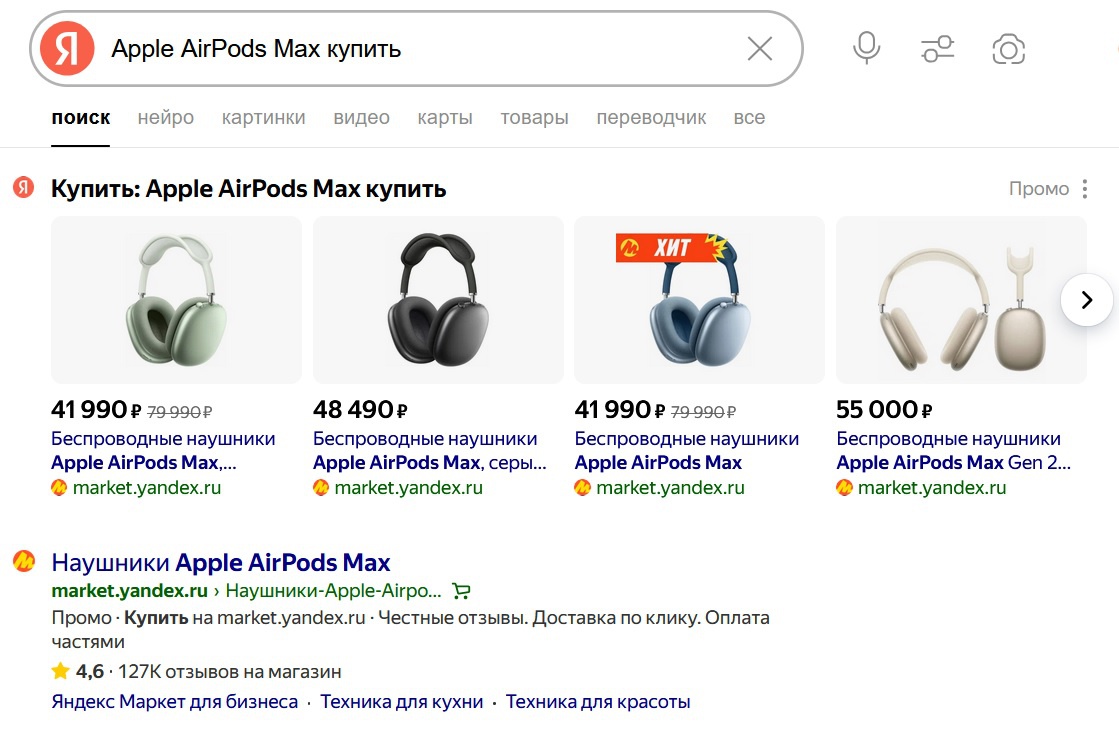Open «Наушники Apple AirPods Max» result link
1119x735 pixels.
(220, 562)
